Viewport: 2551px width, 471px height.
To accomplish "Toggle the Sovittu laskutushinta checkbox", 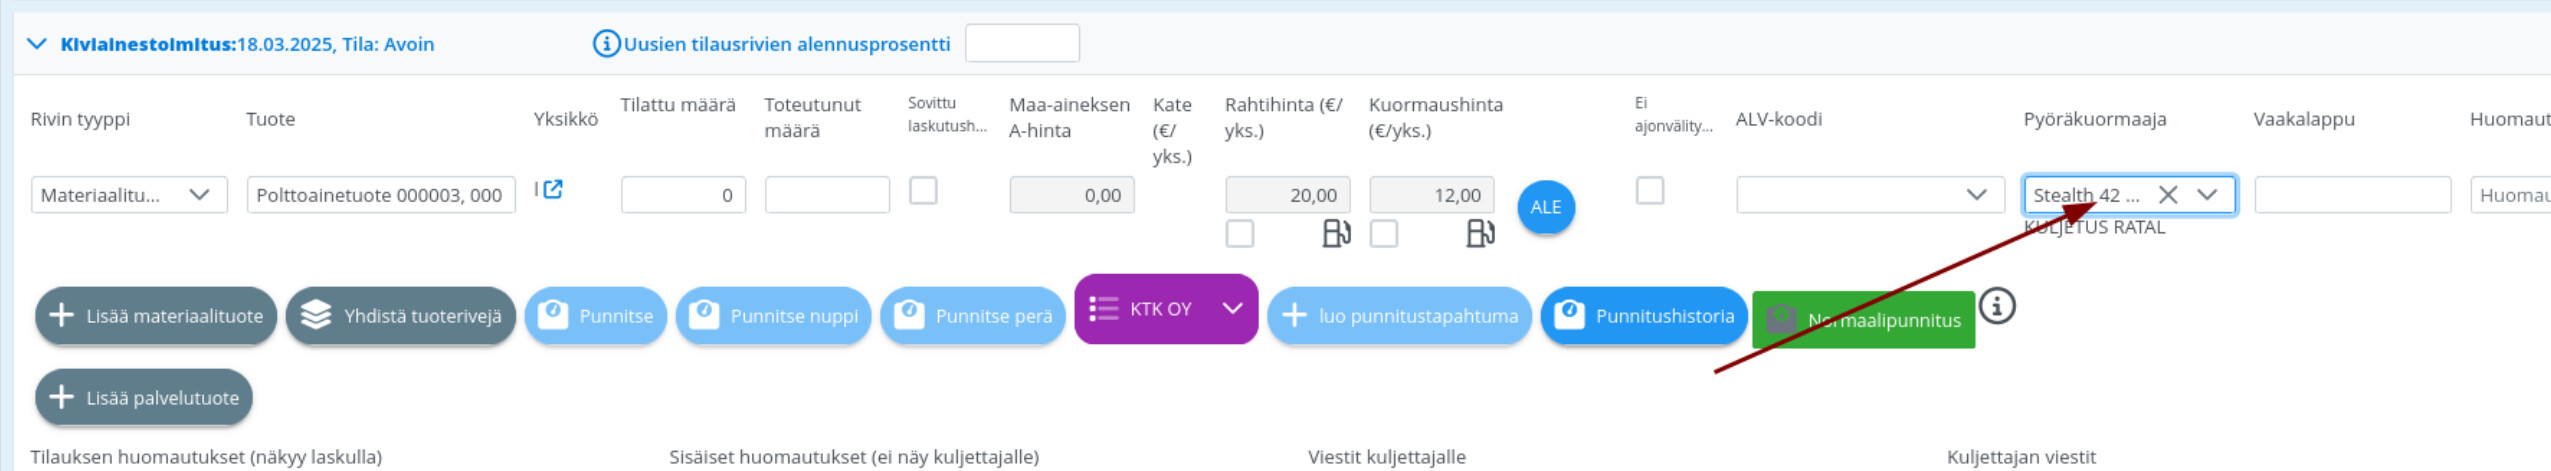I will 923,190.
